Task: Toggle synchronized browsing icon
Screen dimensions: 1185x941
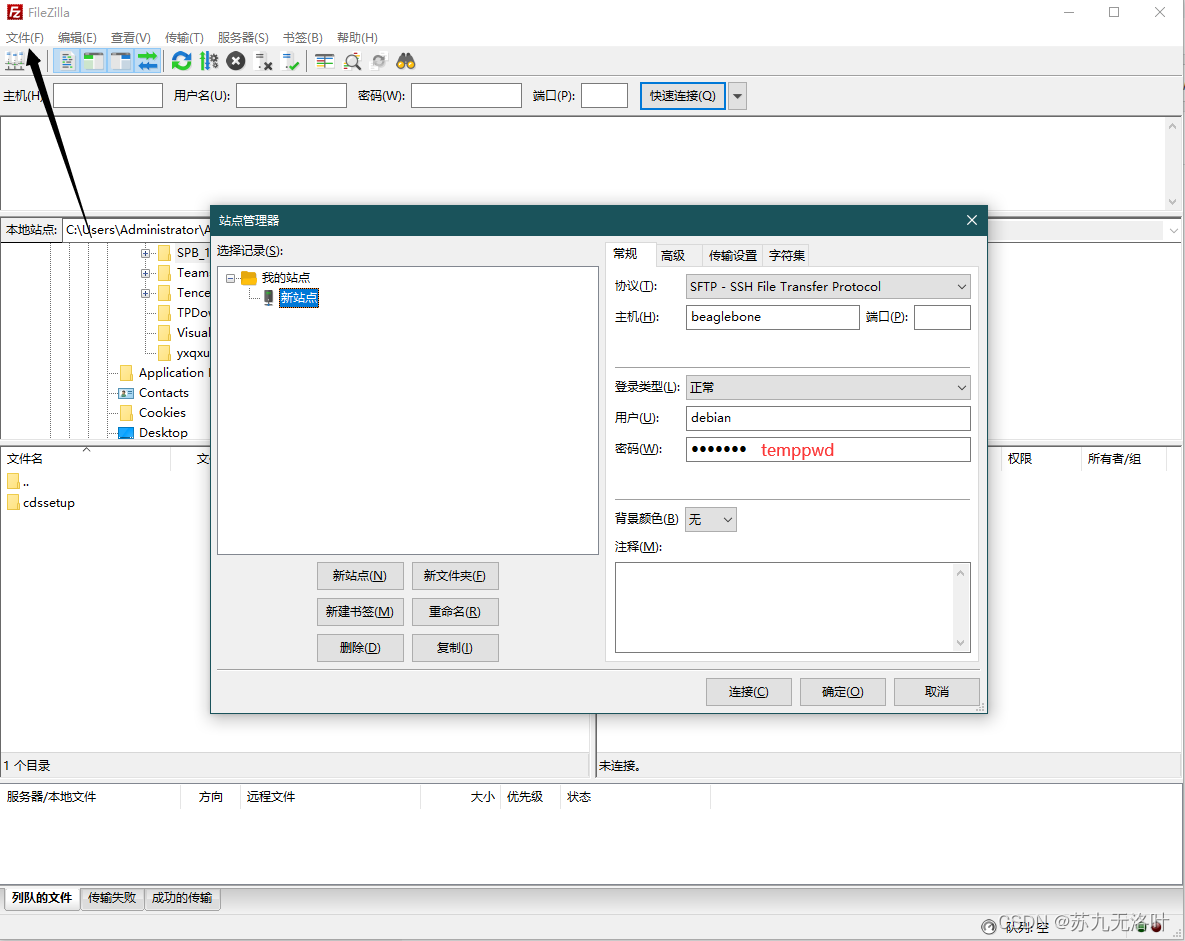Action: (379, 61)
